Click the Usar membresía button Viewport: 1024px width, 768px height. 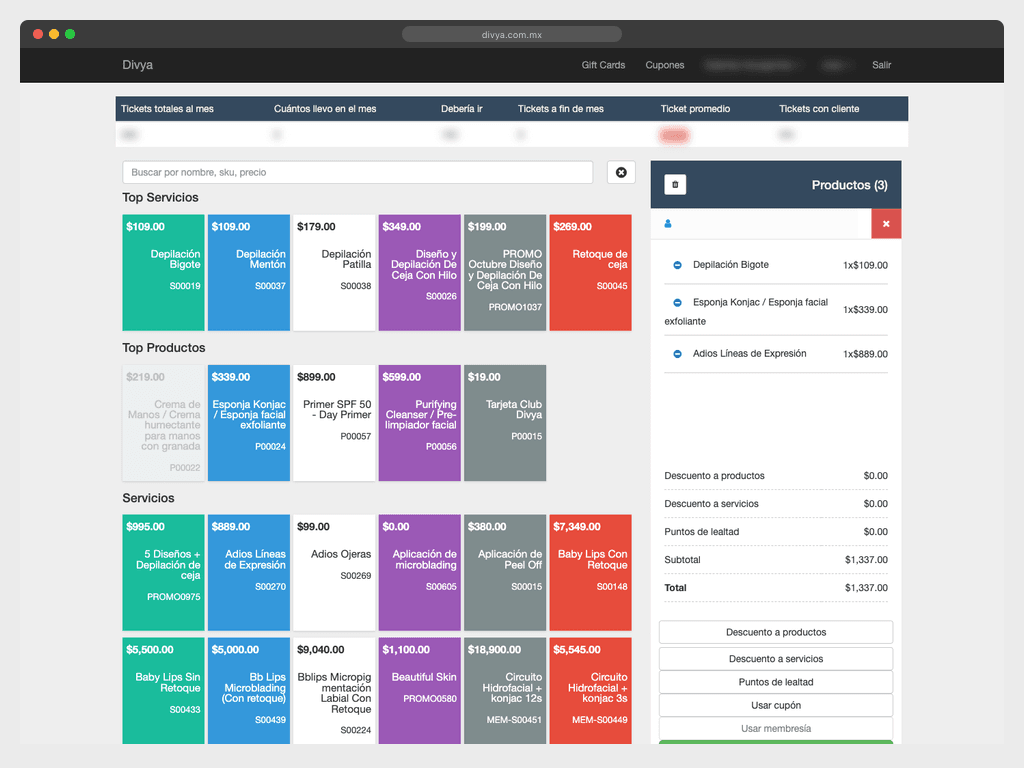tap(776, 728)
